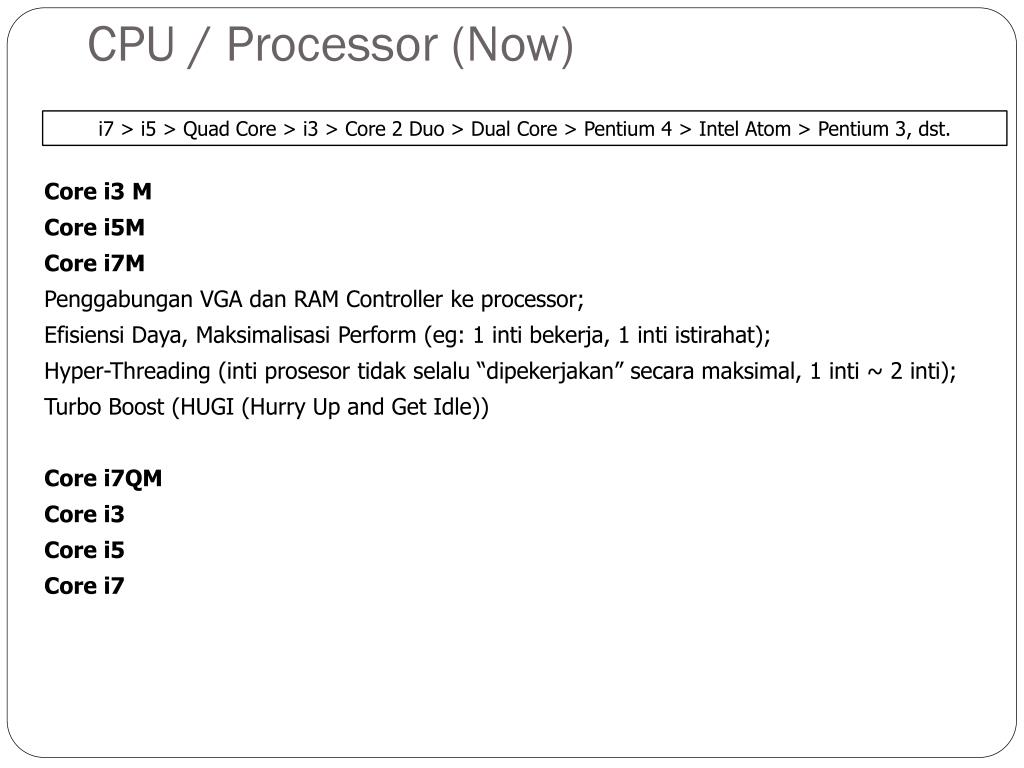
Task: Select the bold heading Core i7M
Action: 95,263
